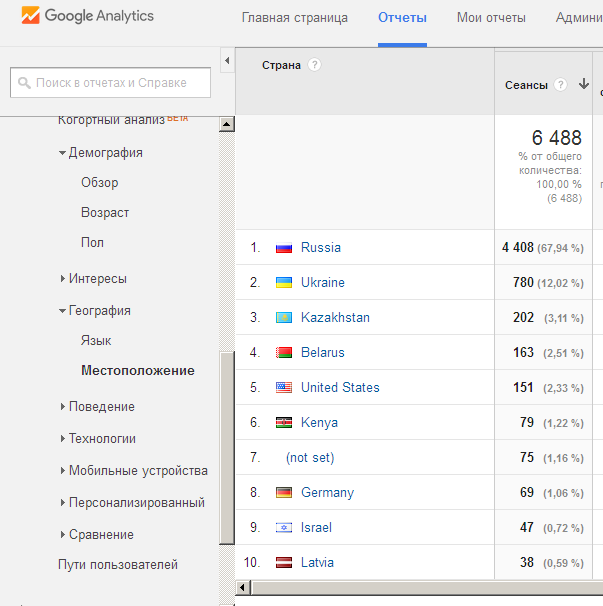Open the Главная страница tab
The image size is (603, 606).
pos(295,18)
